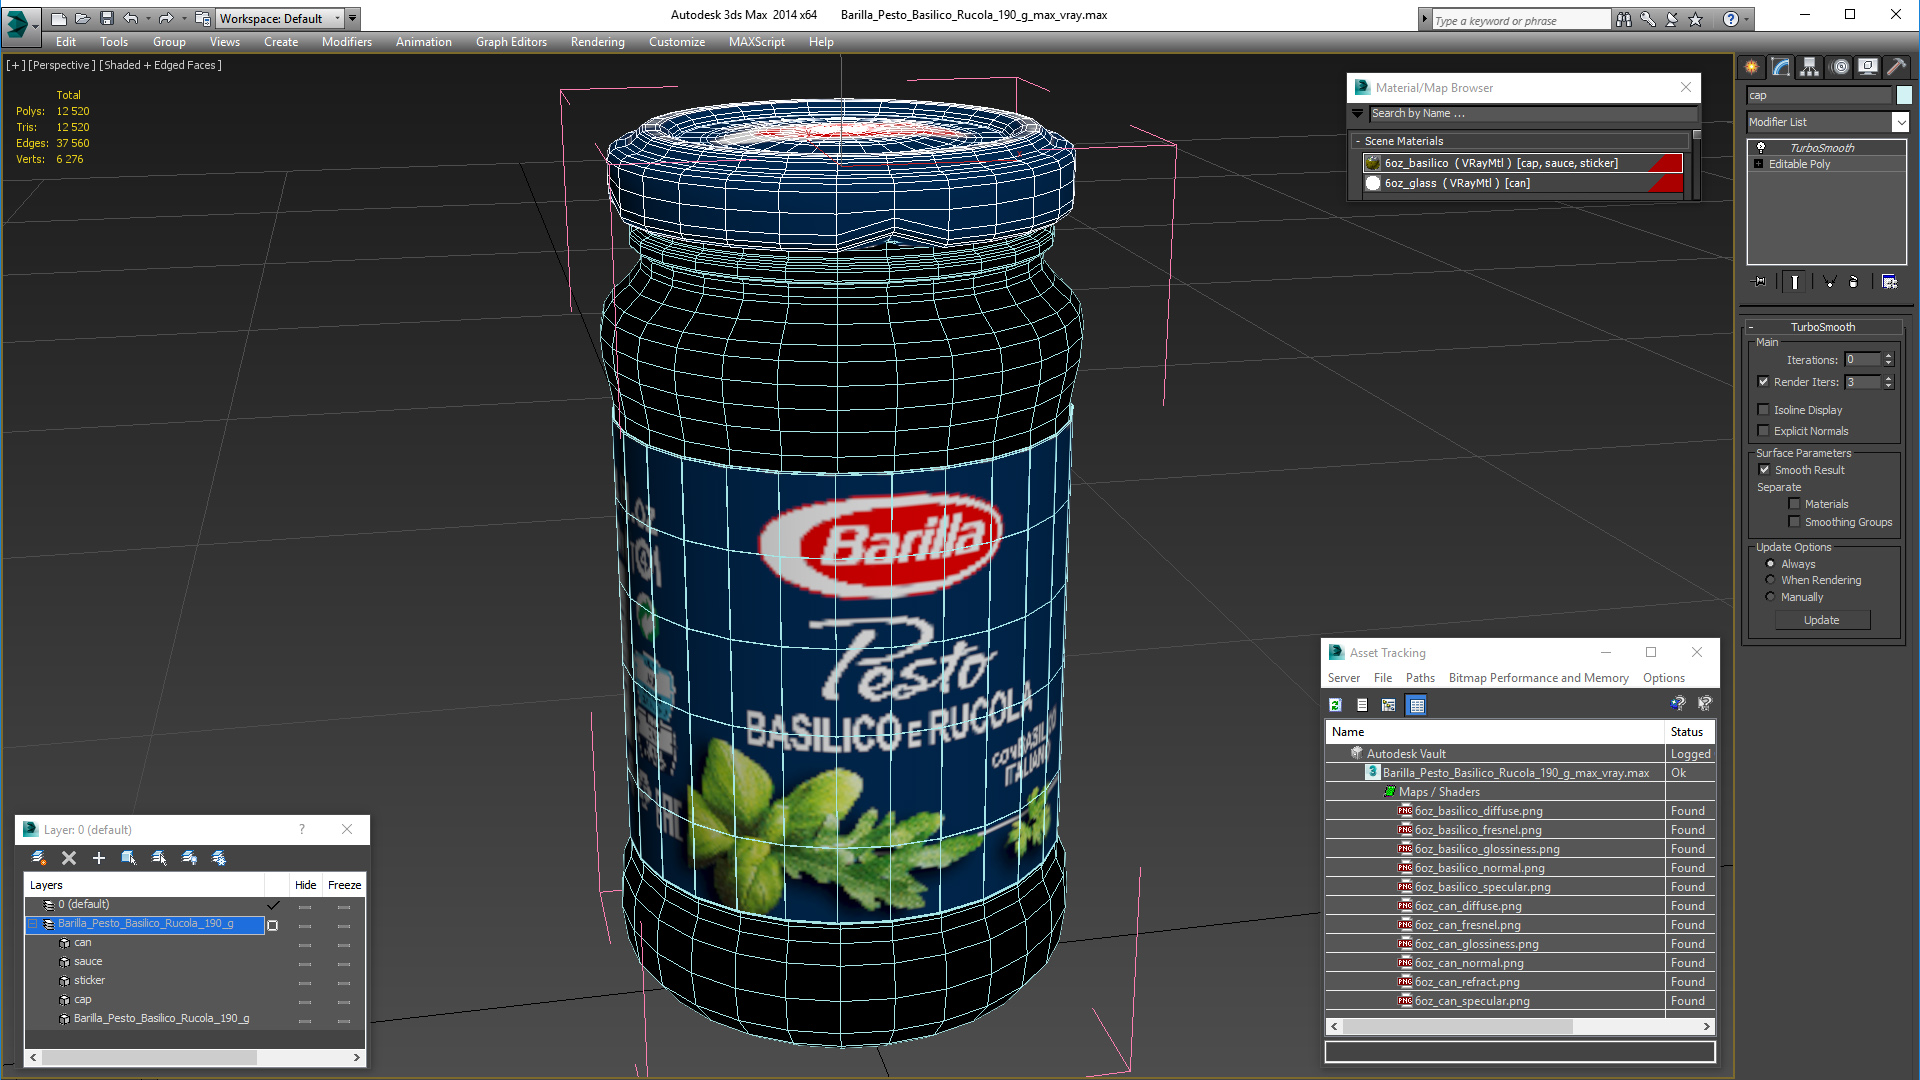Open Configure Modifier Sets icon
Viewport: 1920px width, 1080px height.
1889,282
